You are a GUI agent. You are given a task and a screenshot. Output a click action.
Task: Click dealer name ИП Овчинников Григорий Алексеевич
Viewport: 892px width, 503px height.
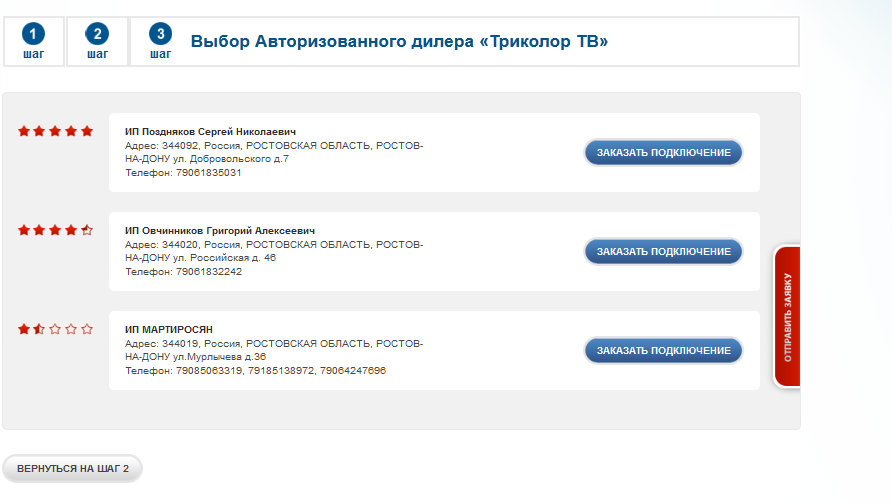click(x=220, y=231)
